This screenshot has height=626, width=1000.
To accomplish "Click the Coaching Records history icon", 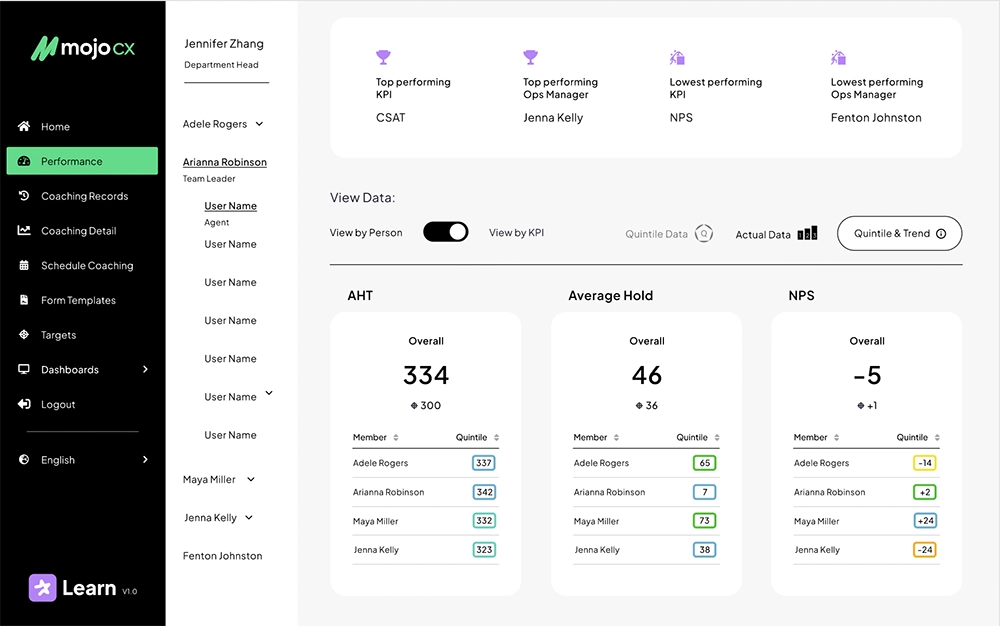I will click(x=24, y=196).
